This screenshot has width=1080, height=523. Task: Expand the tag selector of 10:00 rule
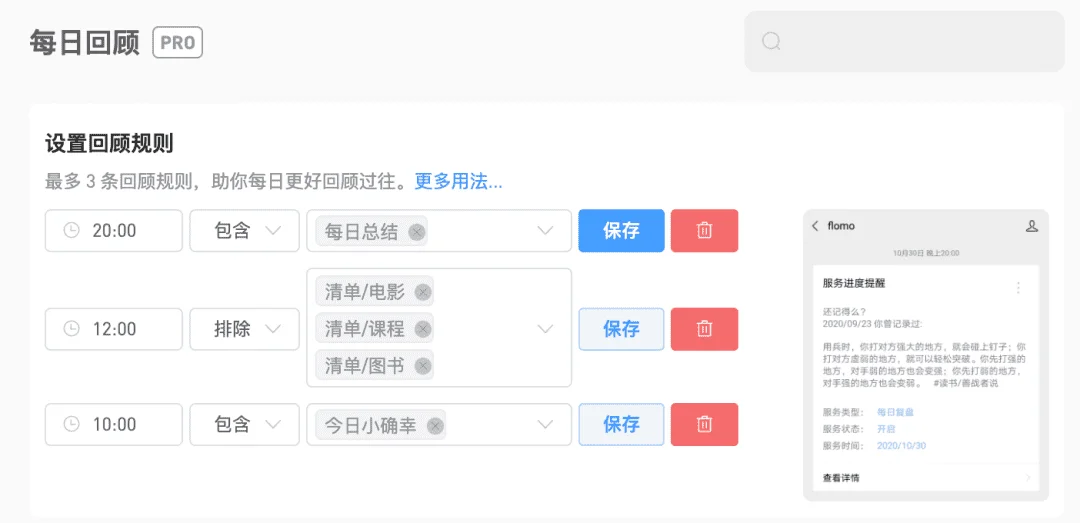[x=439, y=424]
